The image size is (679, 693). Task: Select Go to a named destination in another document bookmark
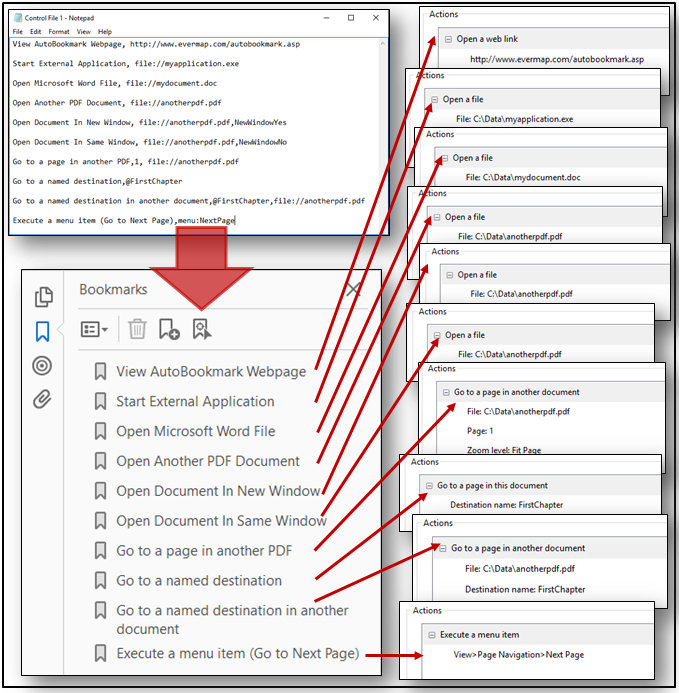click(232, 620)
